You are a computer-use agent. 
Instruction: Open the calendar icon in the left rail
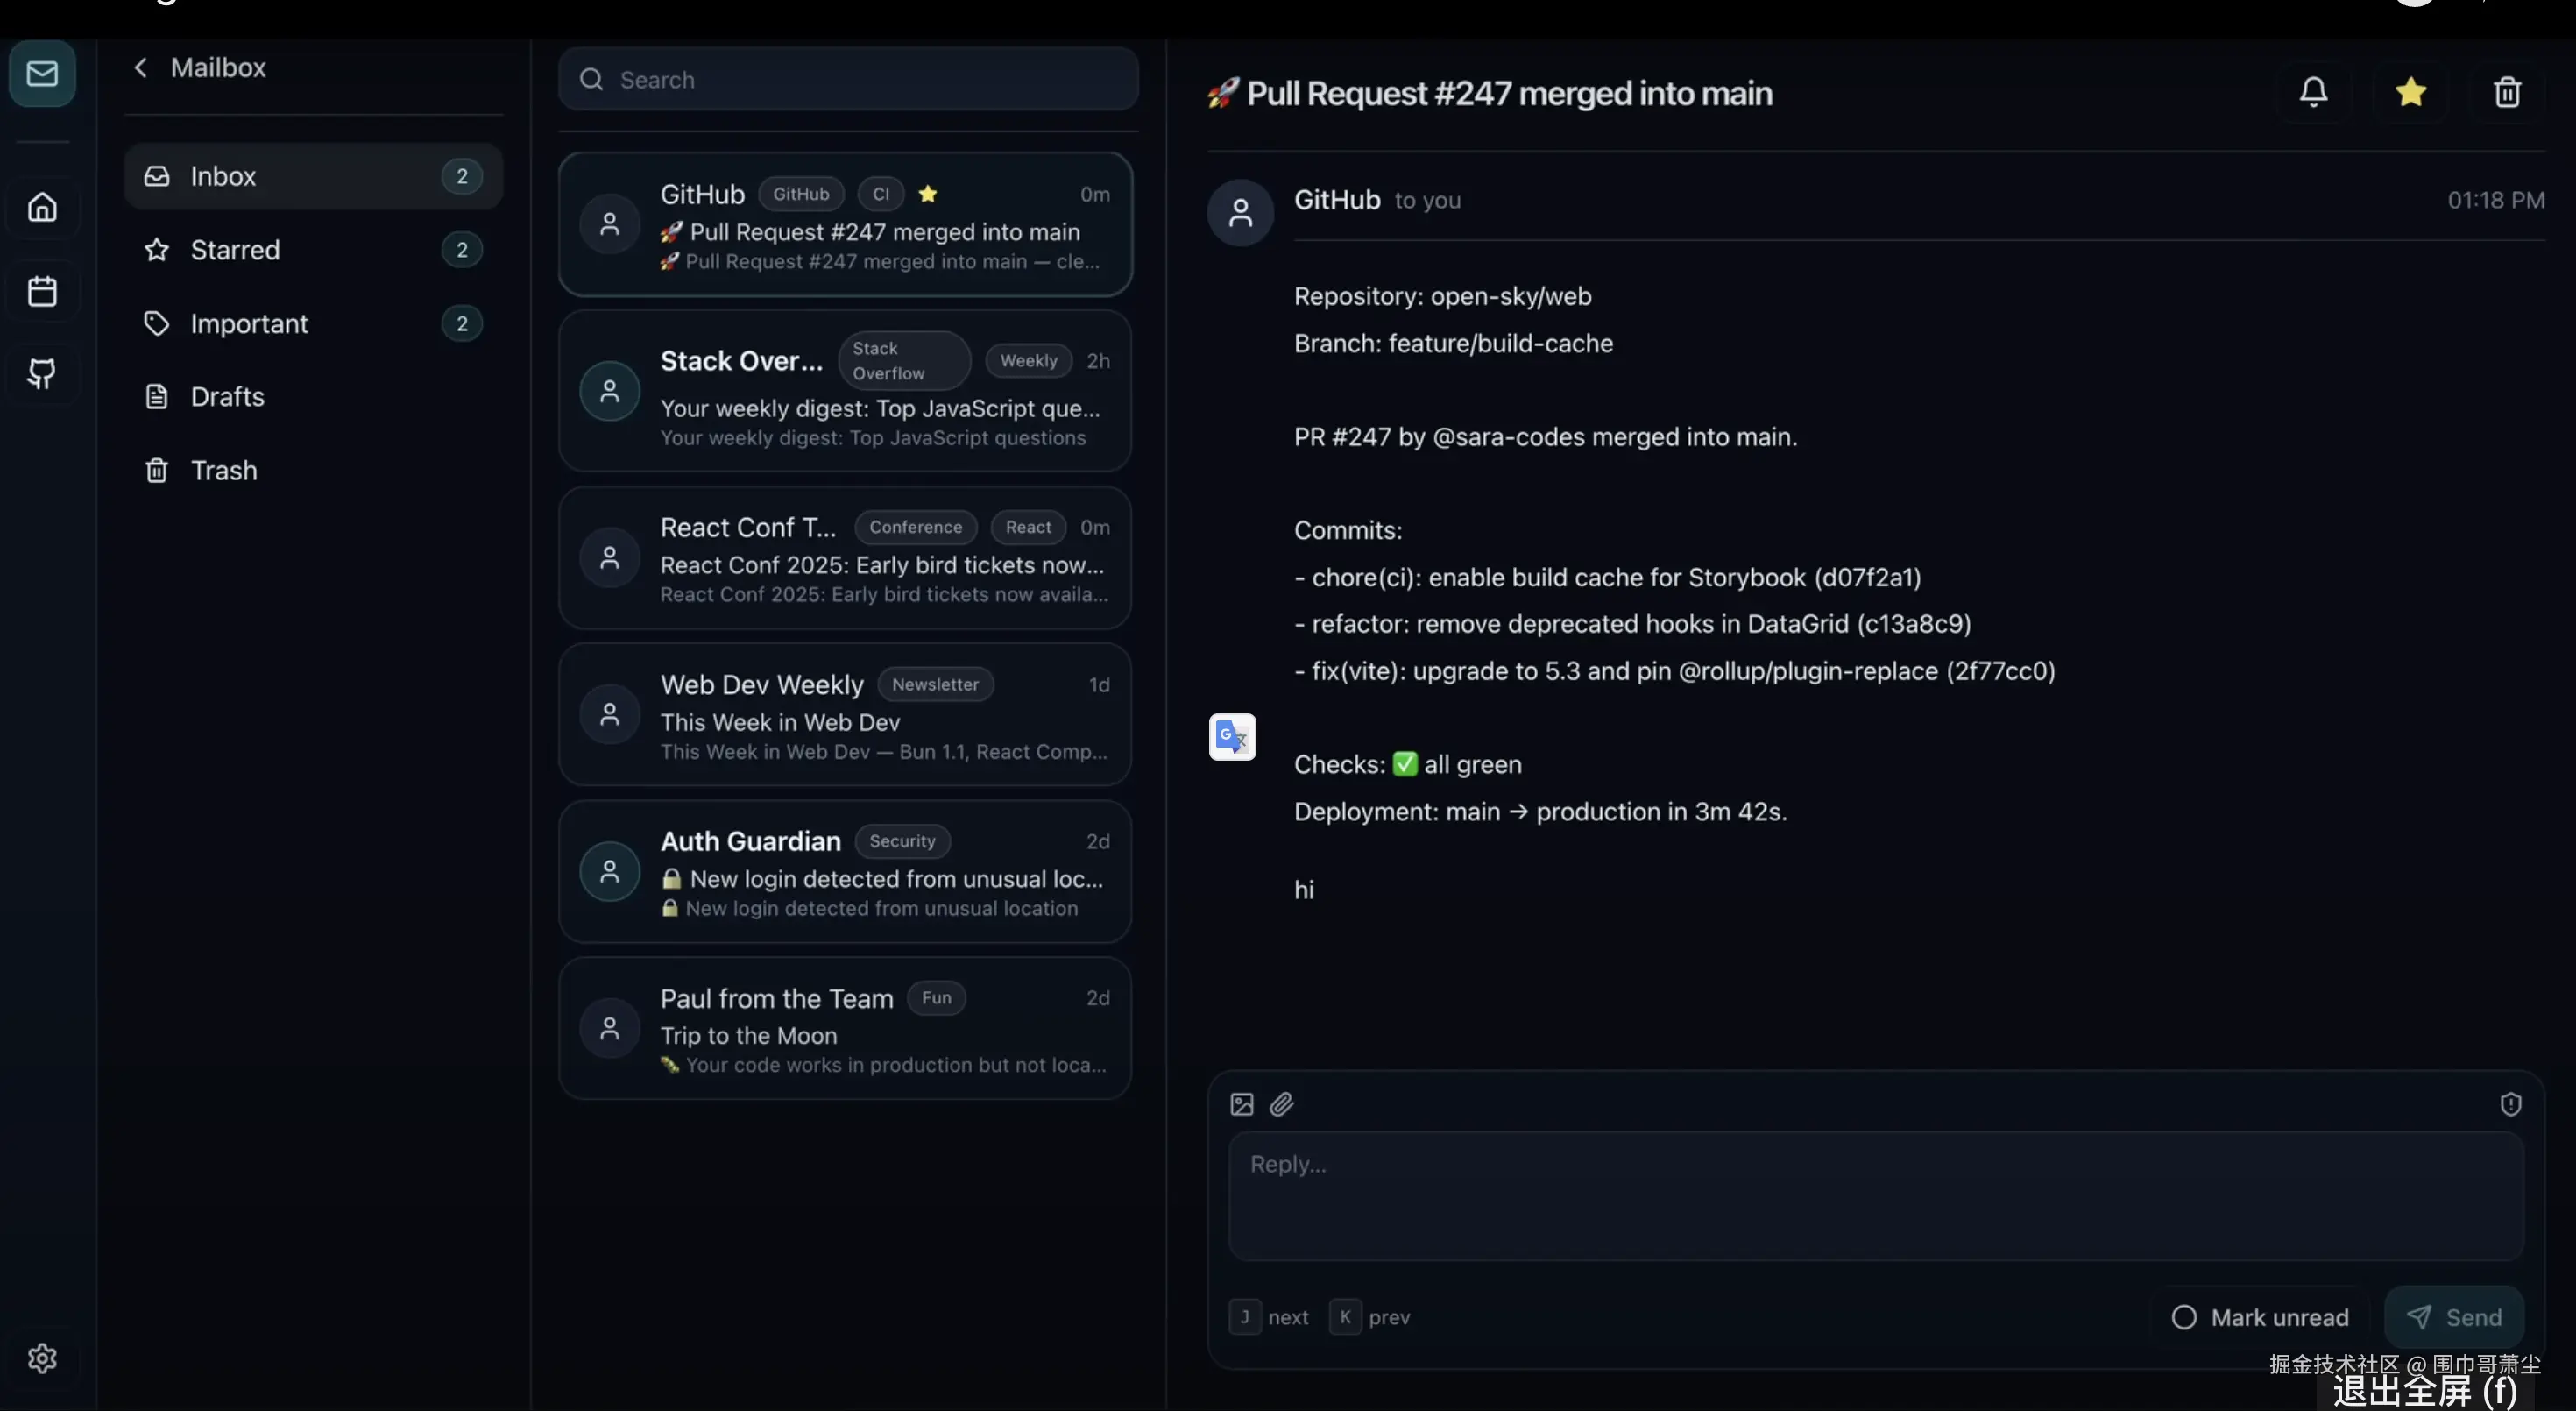coord(42,291)
